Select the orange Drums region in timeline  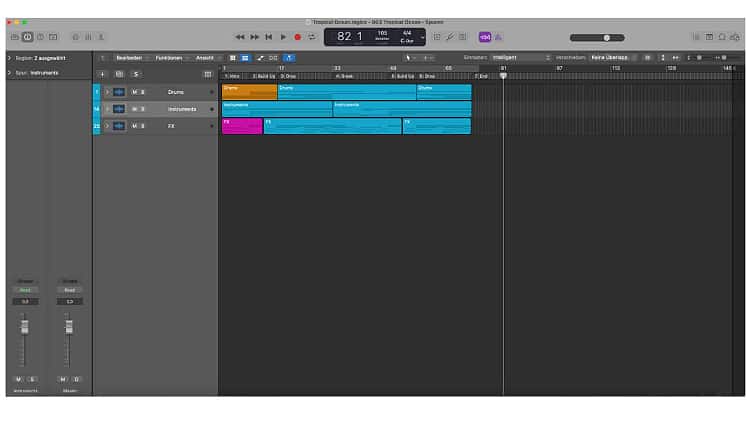tap(249, 92)
